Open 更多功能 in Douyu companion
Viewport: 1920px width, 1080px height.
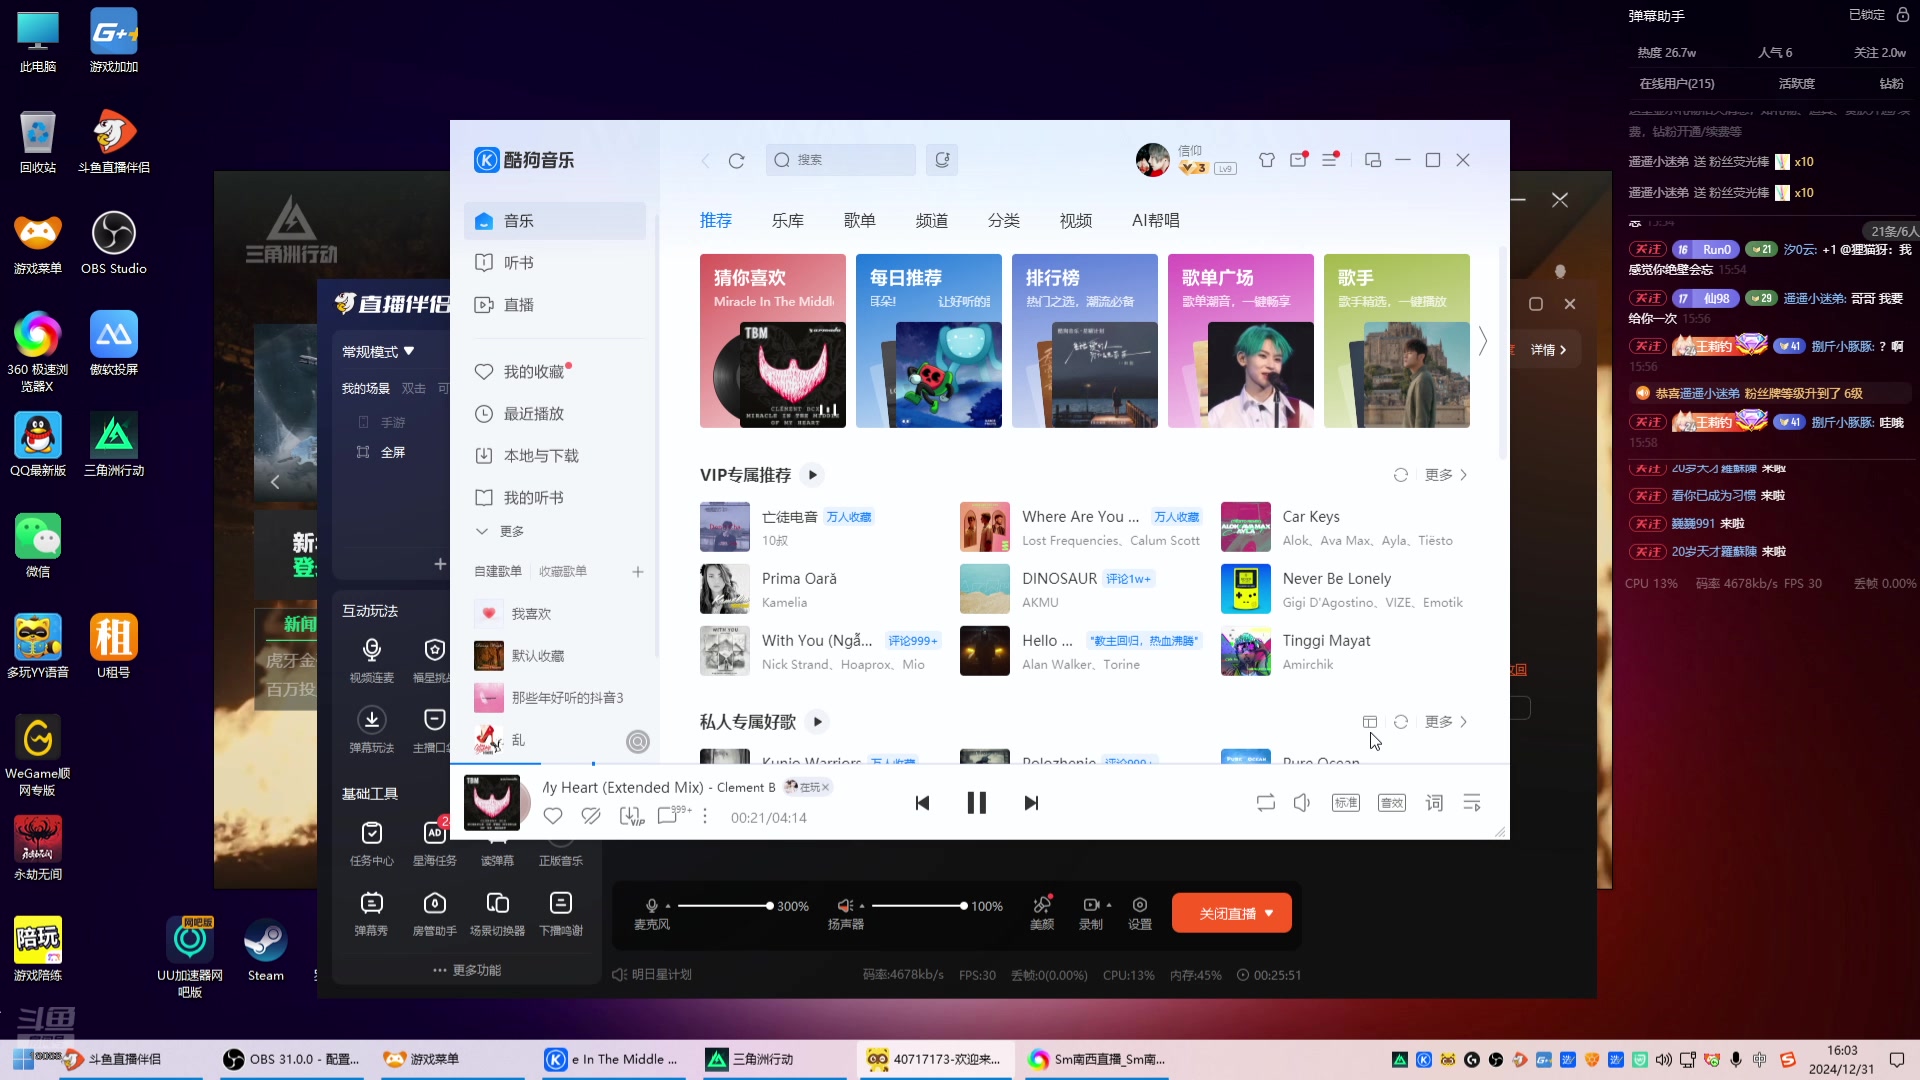467,970
